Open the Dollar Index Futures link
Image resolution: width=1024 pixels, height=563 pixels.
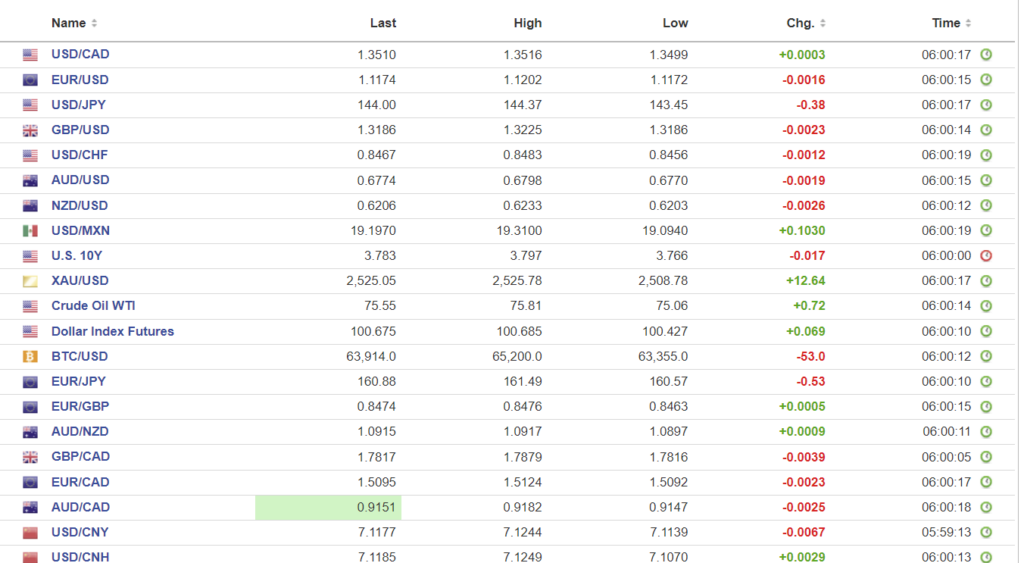[112, 331]
